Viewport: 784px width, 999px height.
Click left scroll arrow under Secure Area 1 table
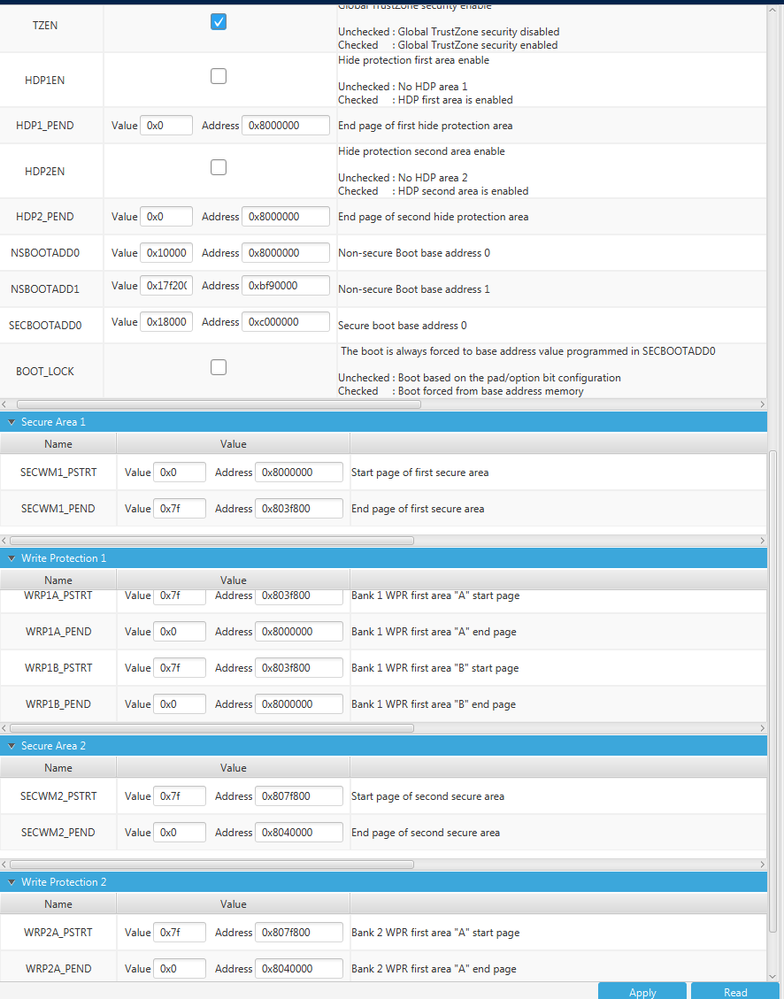click(4, 541)
